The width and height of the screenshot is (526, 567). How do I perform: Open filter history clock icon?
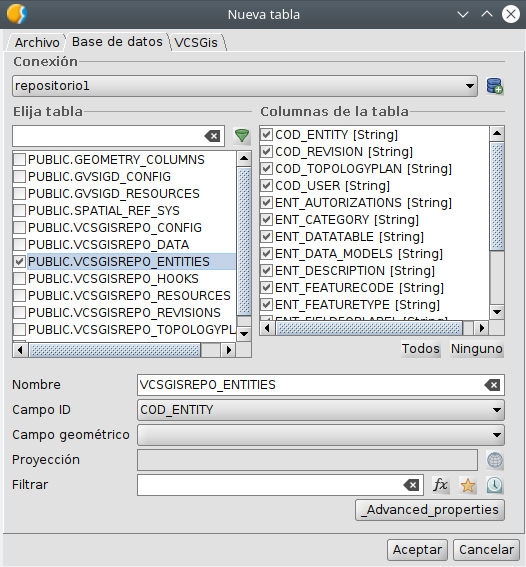(494, 485)
